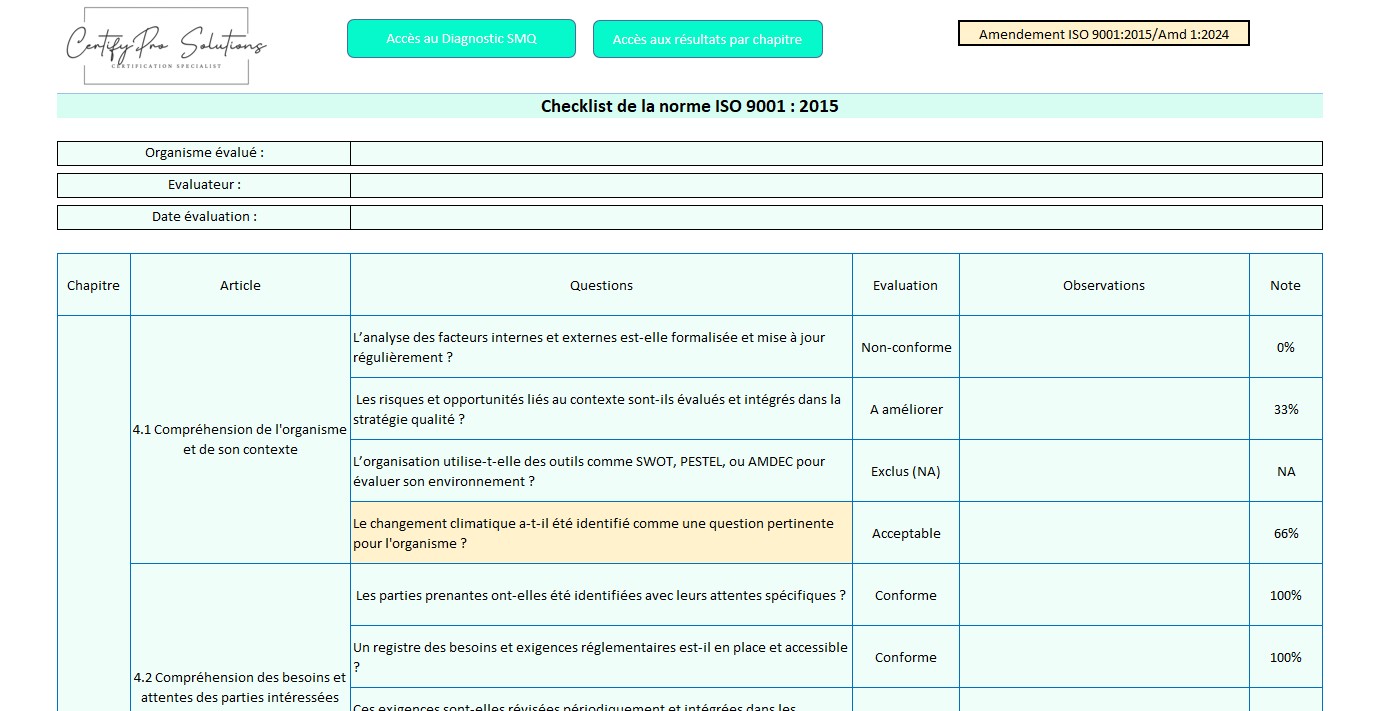Select 100% note for parties prenantes row
Image resolution: width=1374 pixels, height=711 pixels.
[1286, 595]
